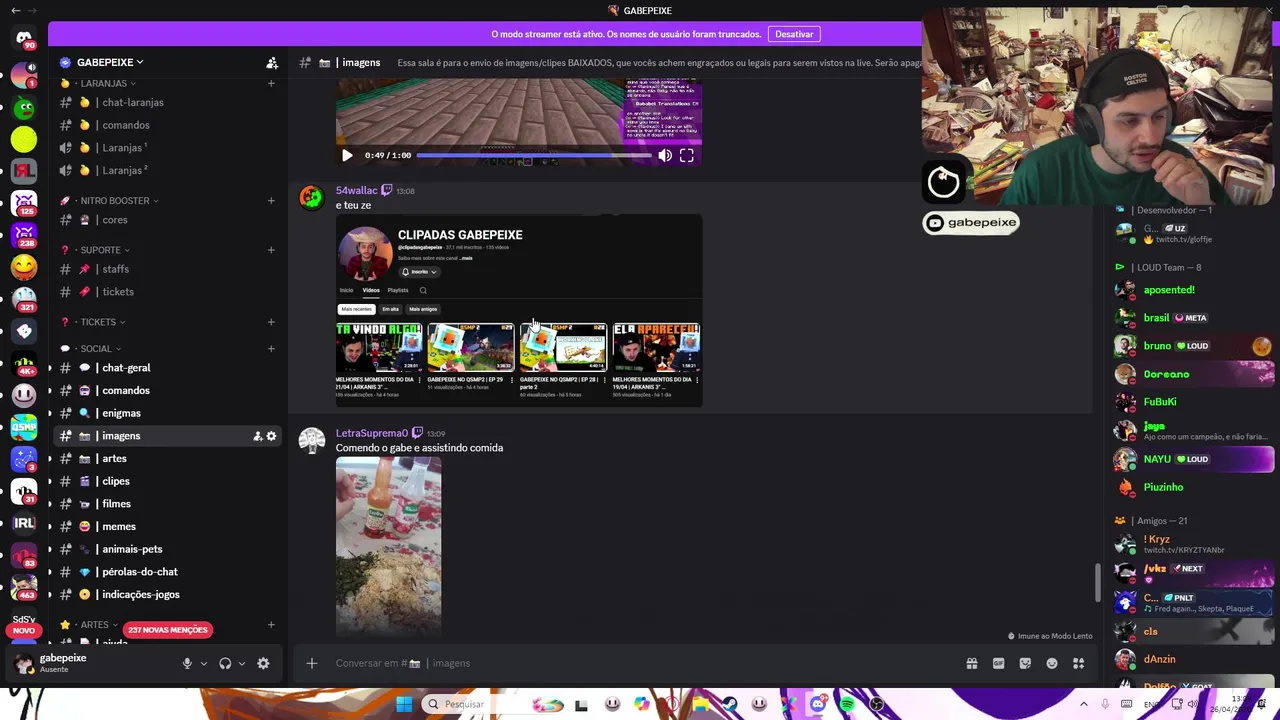
Task: Add channel to SOCIAL category
Action: click(271, 348)
